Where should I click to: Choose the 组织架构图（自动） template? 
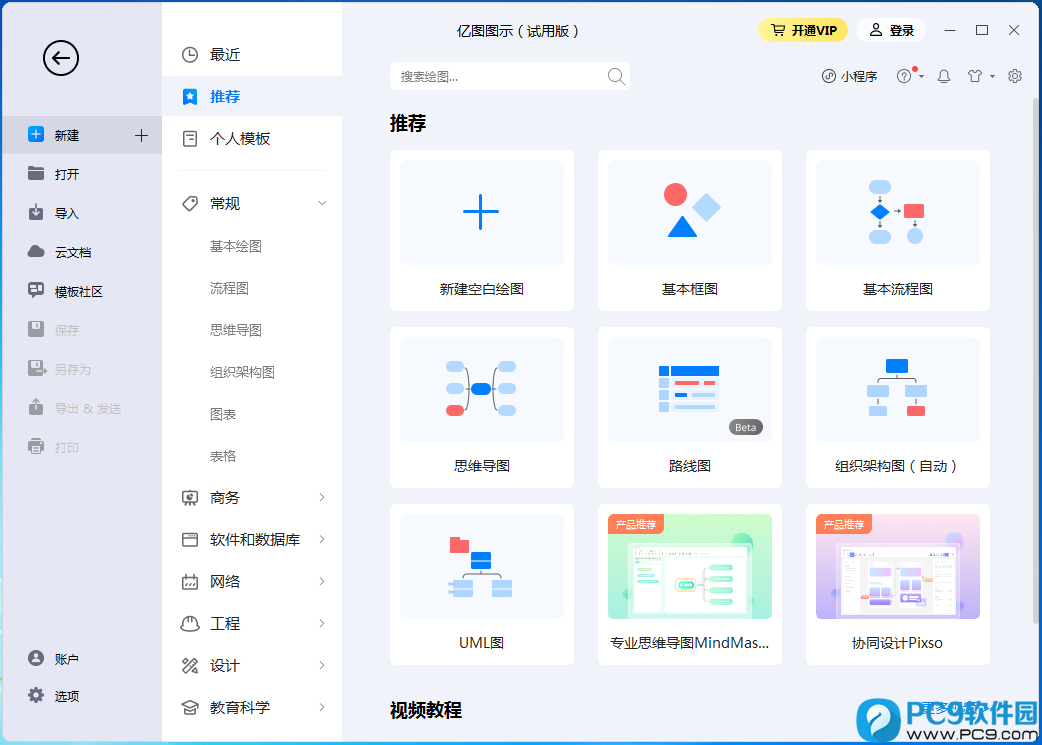coord(898,407)
